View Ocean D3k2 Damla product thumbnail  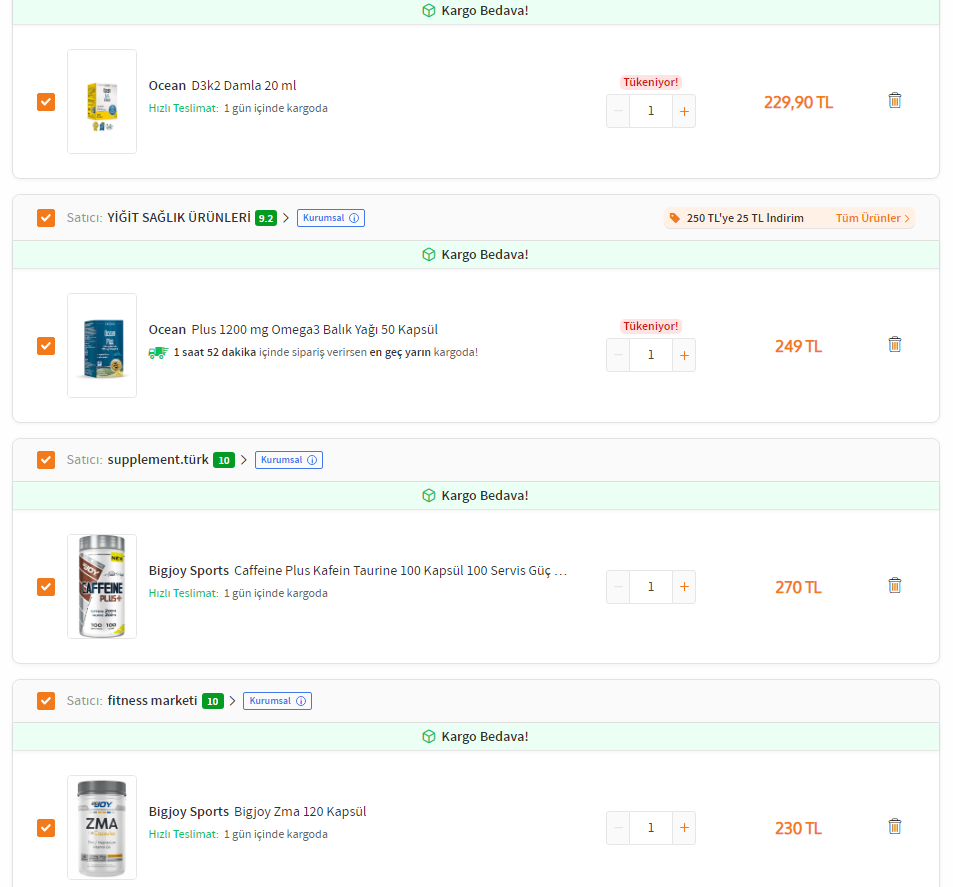pyautogui.click(x=102, y=102)
